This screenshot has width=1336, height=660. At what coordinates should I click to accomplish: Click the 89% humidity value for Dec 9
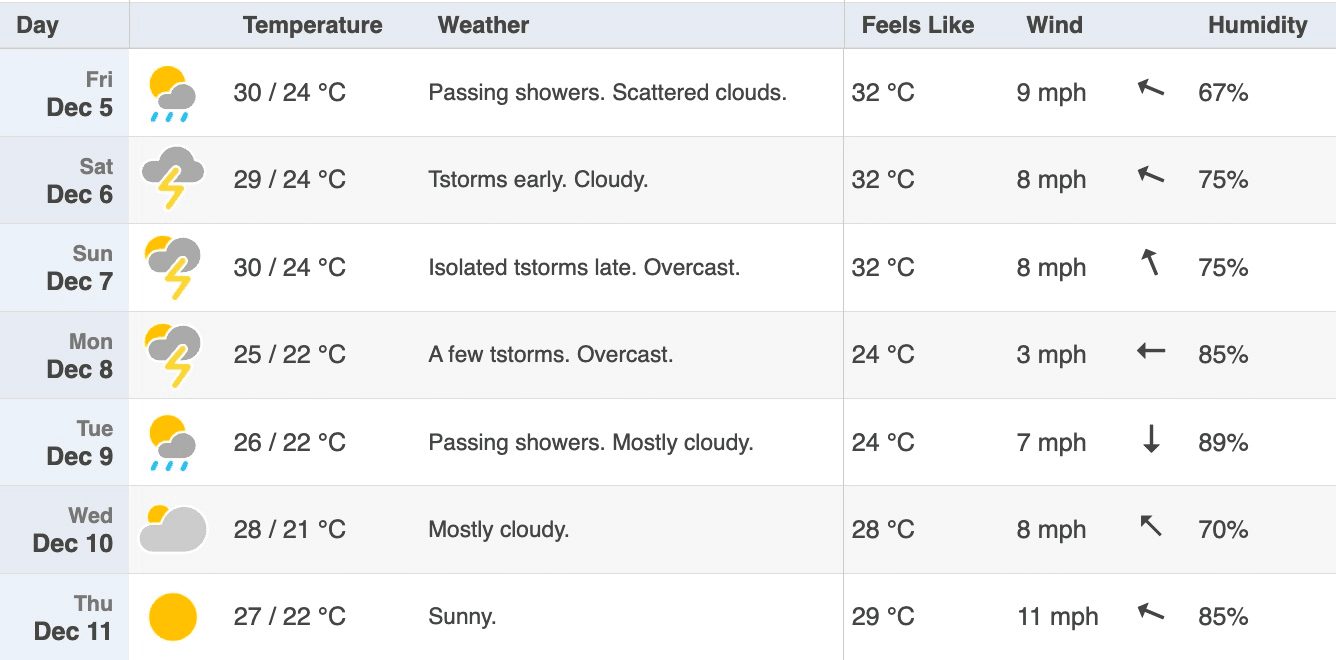(1223, 442)
